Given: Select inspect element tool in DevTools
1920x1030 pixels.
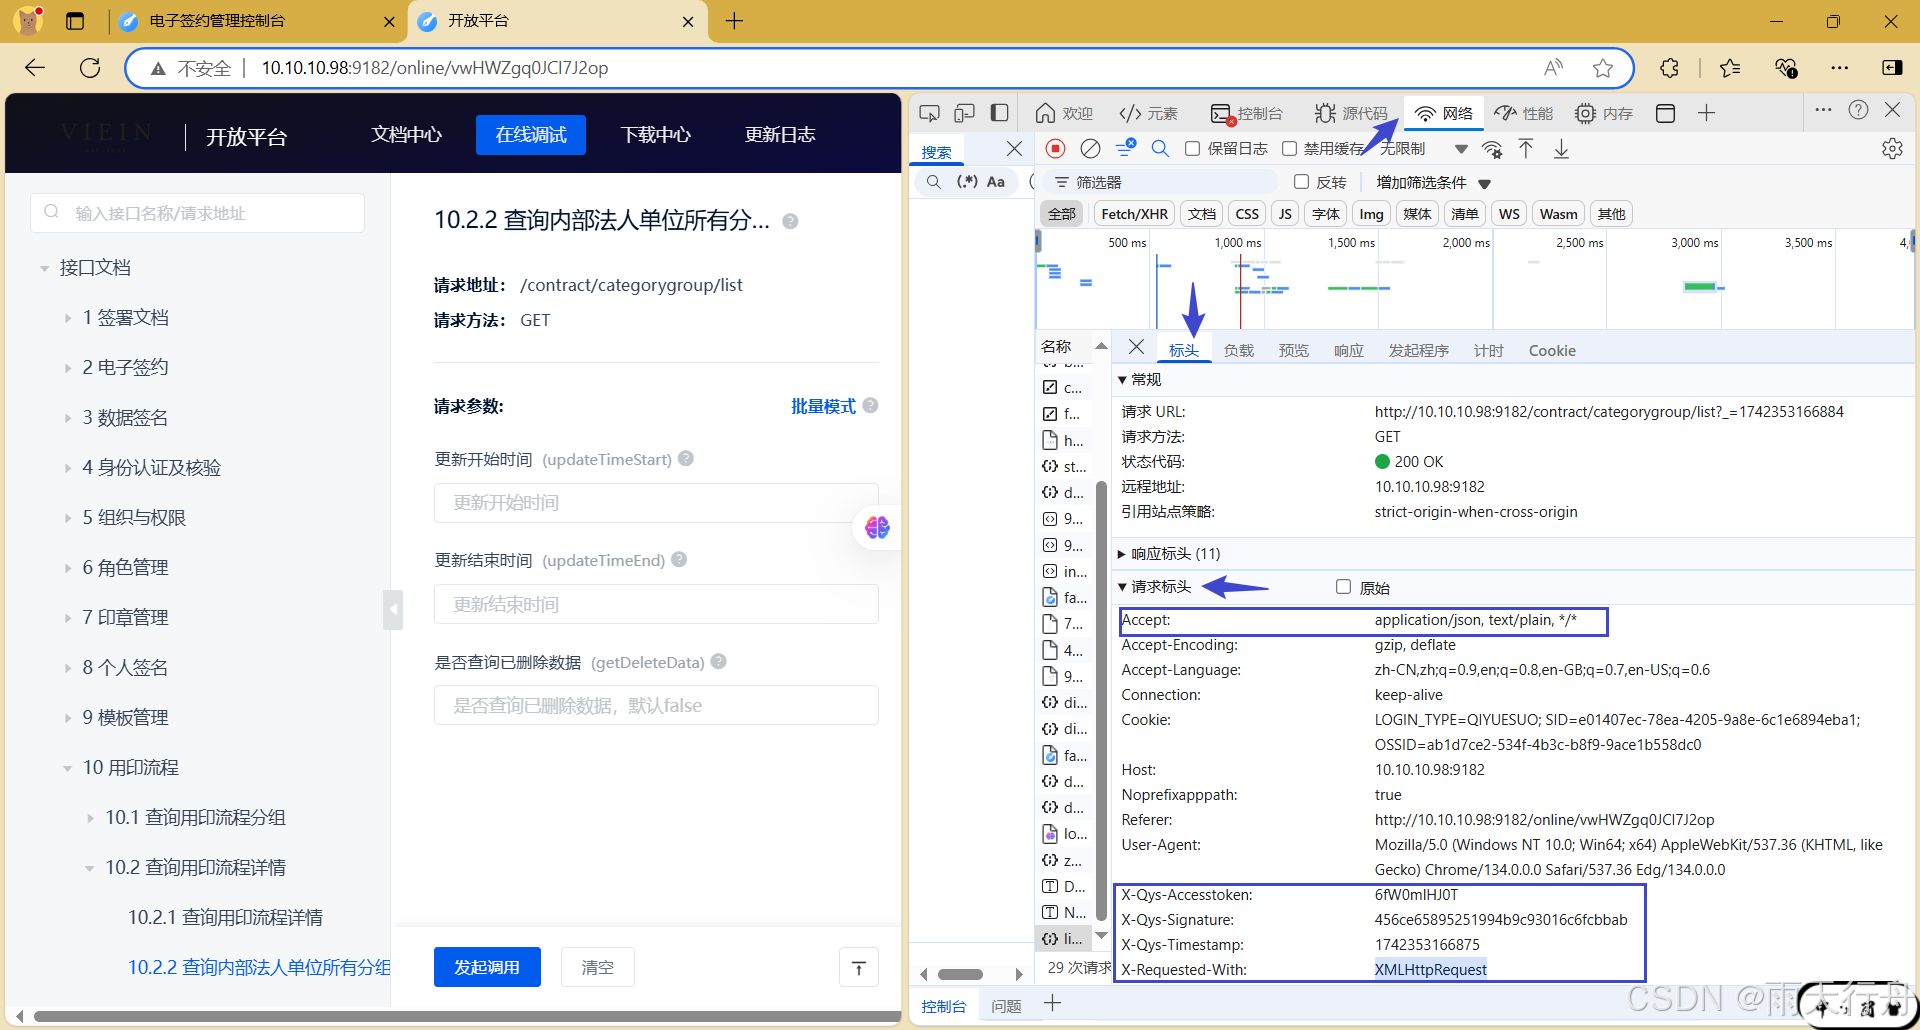Looking at the screenshot, I should point(929,113).
